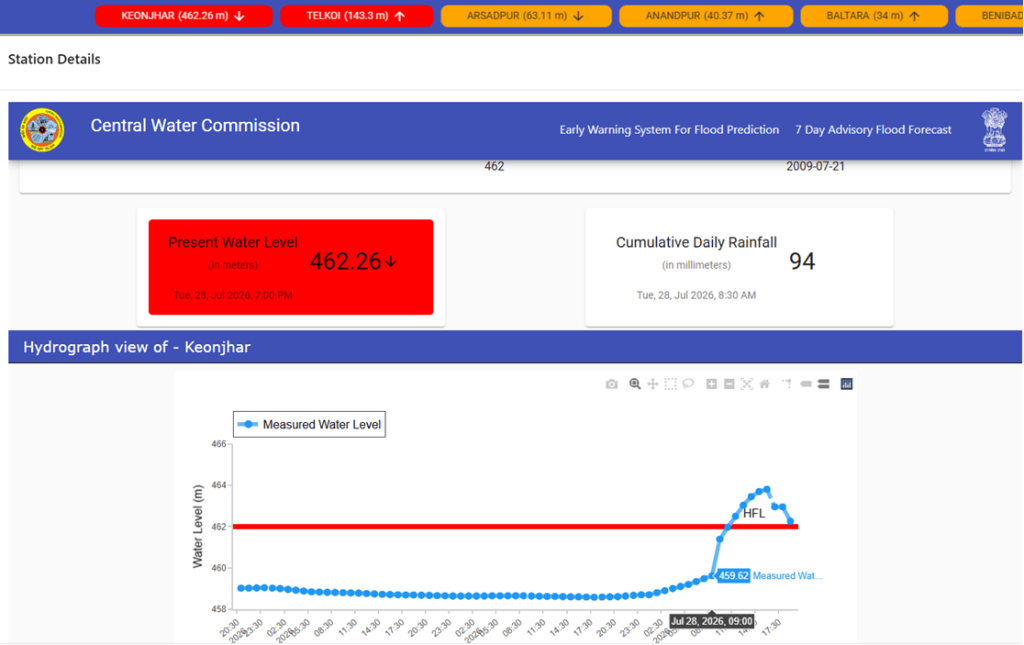Choose the Lasso Select tool
The width and height of the screenshot is (1024, 645).
(x=688, y=384)
